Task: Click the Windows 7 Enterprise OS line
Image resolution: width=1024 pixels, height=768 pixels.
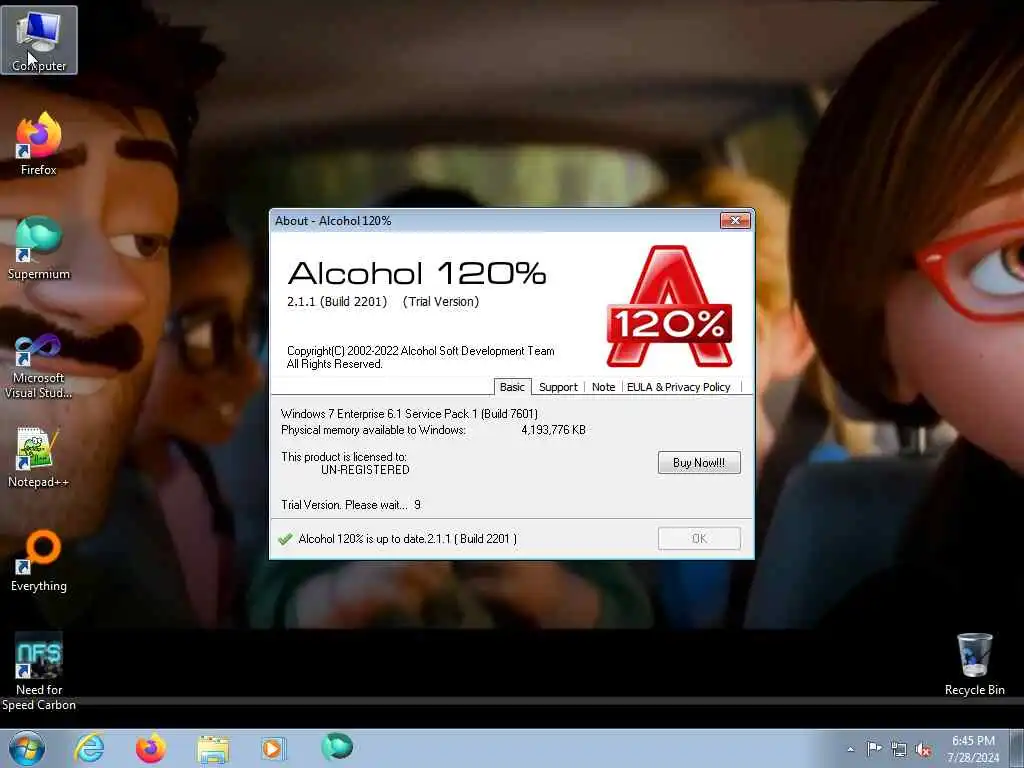Action: [x=409, y=413]
